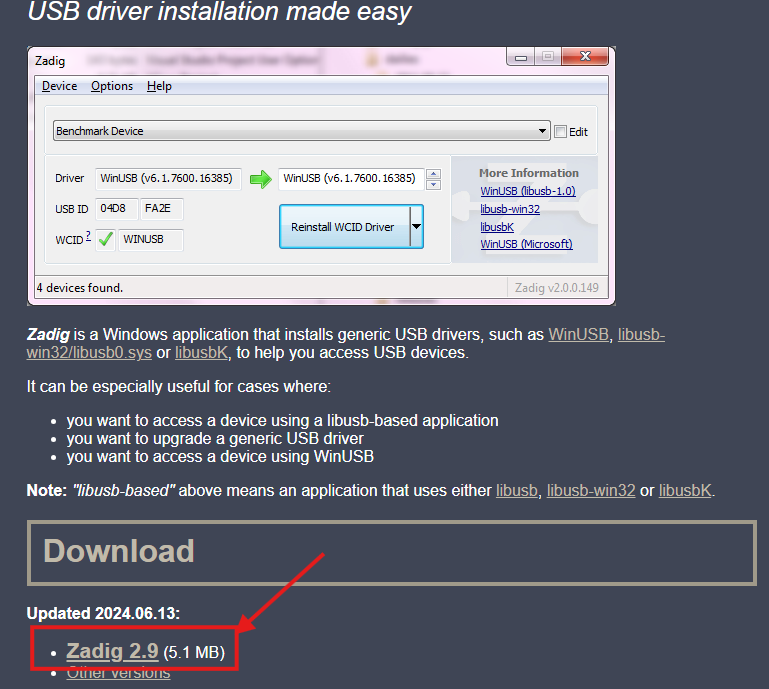Toggle the Edit checkbox
This screenshot has width=769, height=689.
[x=561, y=131]
